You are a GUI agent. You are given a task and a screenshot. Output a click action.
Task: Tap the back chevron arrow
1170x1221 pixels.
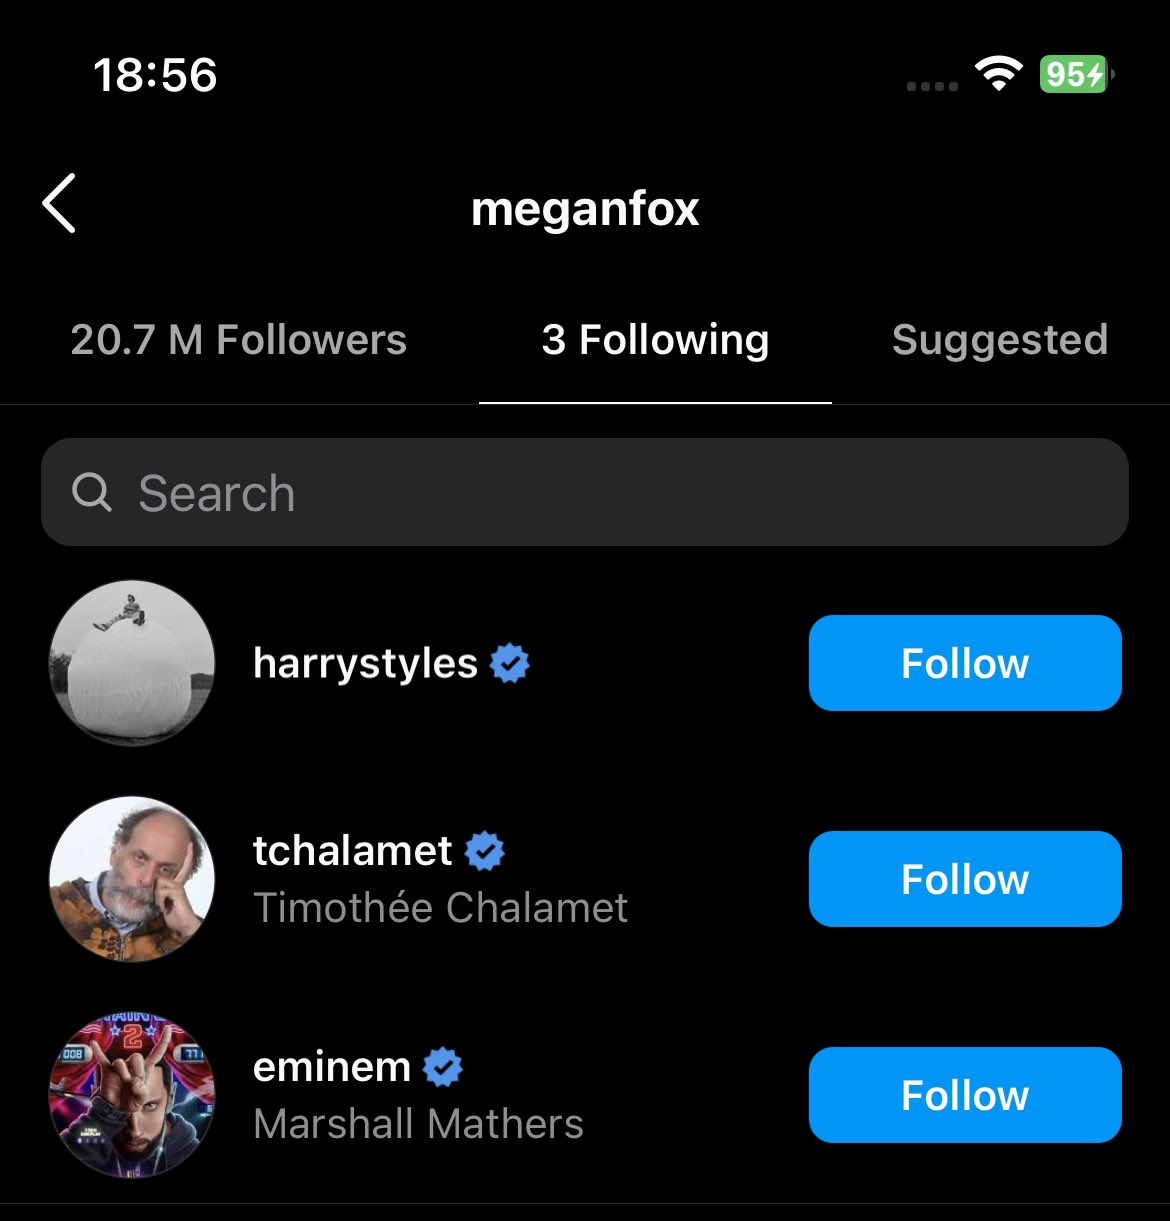(x=60, y=203)
